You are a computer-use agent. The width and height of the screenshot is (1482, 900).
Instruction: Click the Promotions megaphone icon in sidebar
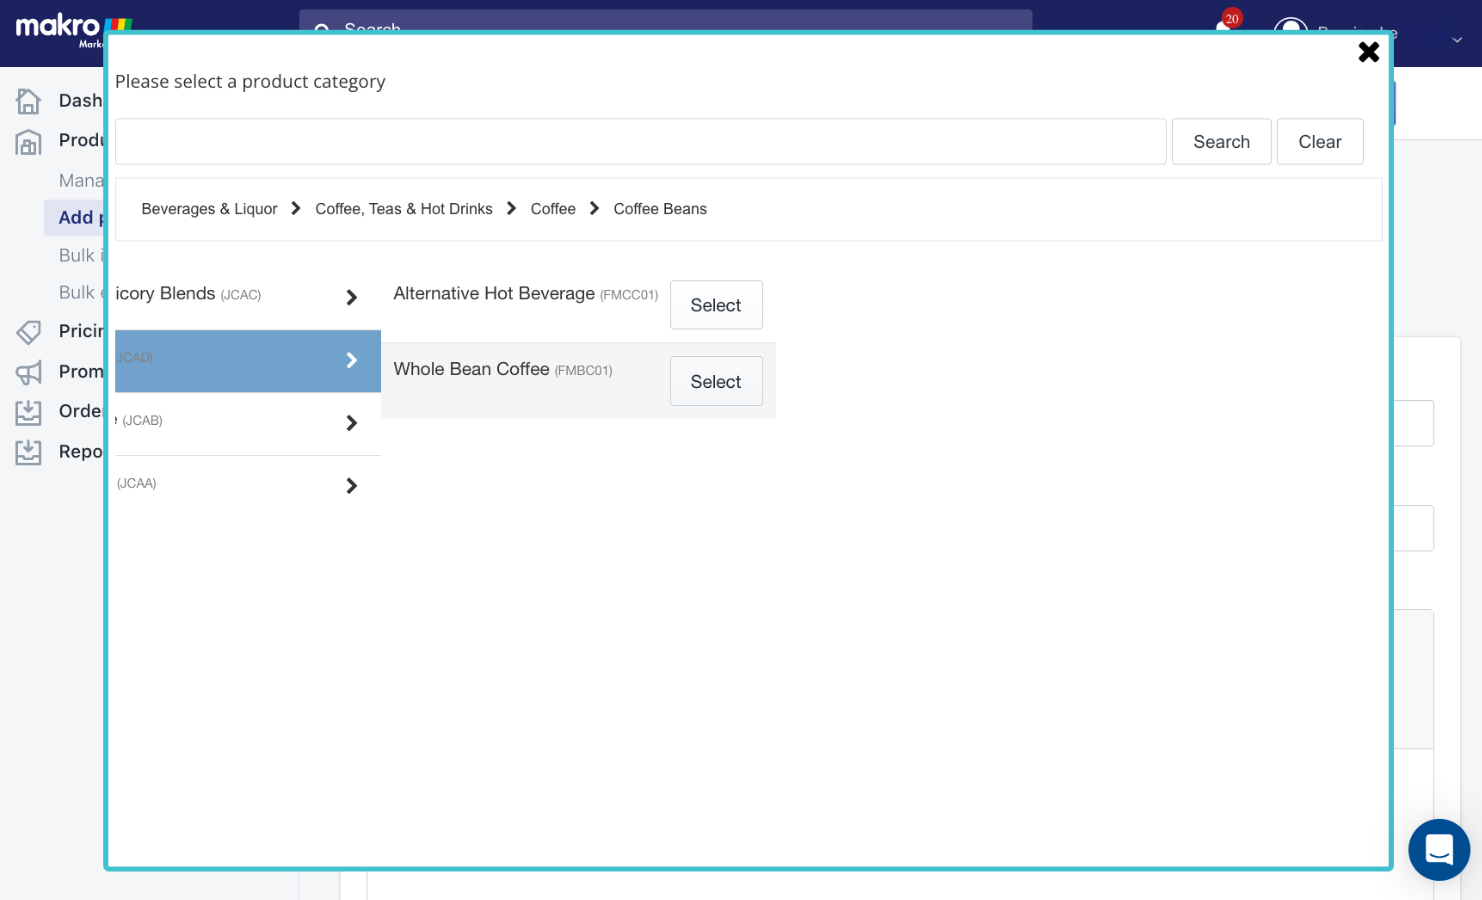point(29,372)
